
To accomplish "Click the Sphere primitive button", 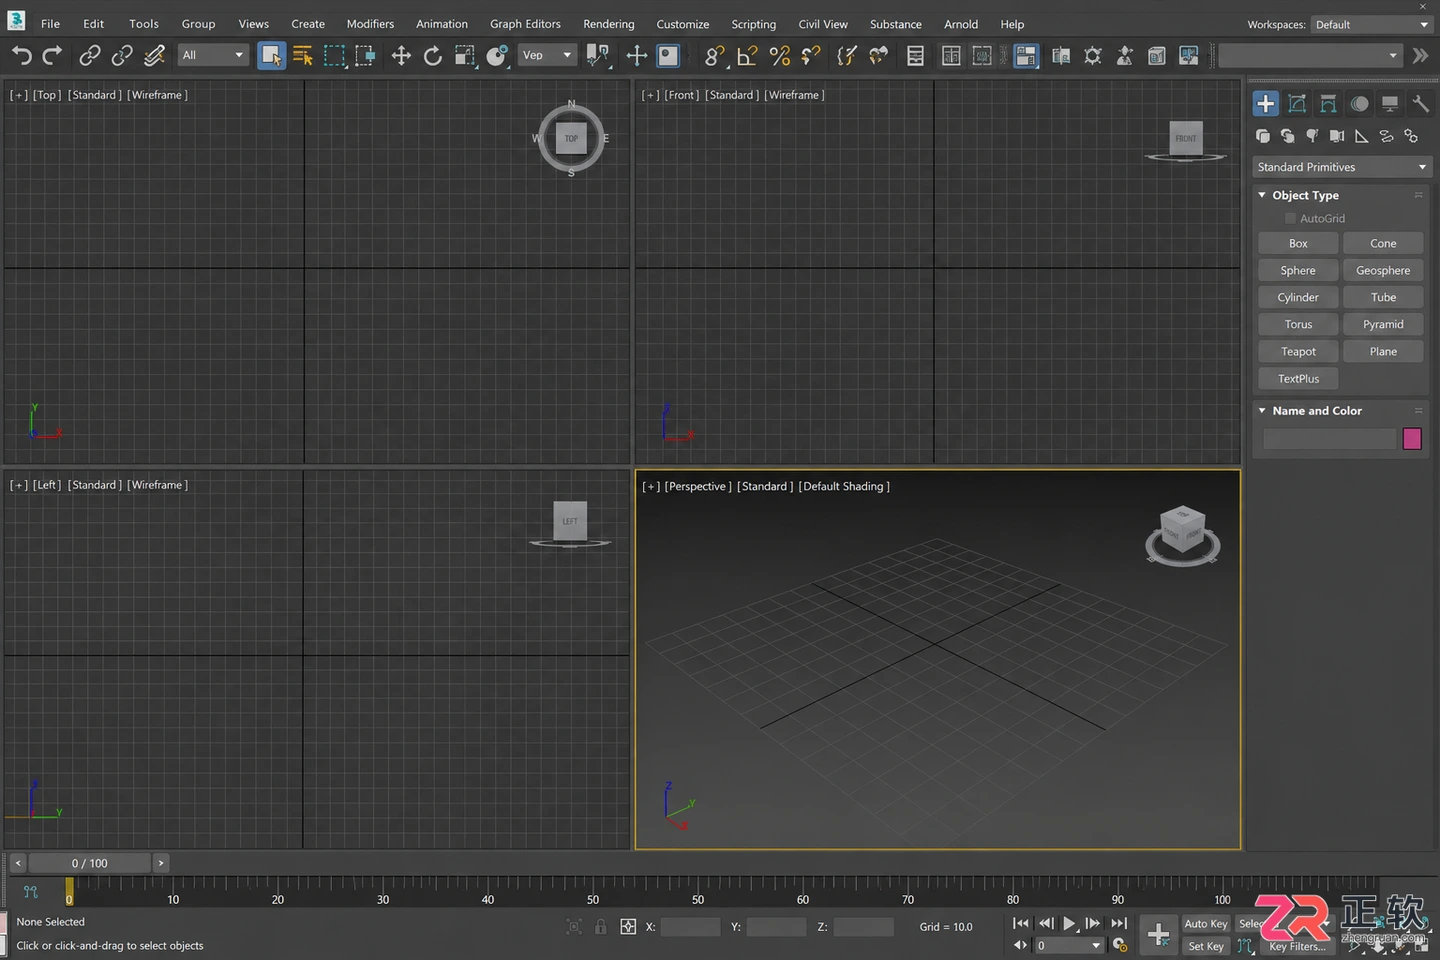I will (1298, 270).
